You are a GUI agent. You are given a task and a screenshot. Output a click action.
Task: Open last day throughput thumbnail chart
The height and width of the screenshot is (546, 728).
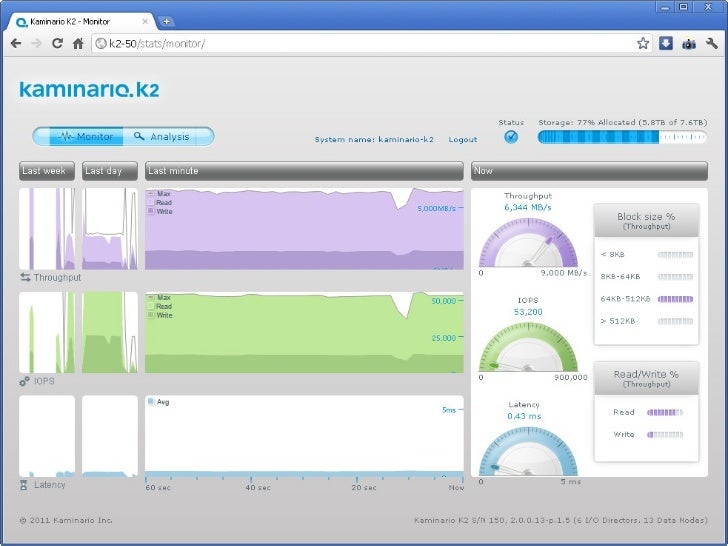110,228
